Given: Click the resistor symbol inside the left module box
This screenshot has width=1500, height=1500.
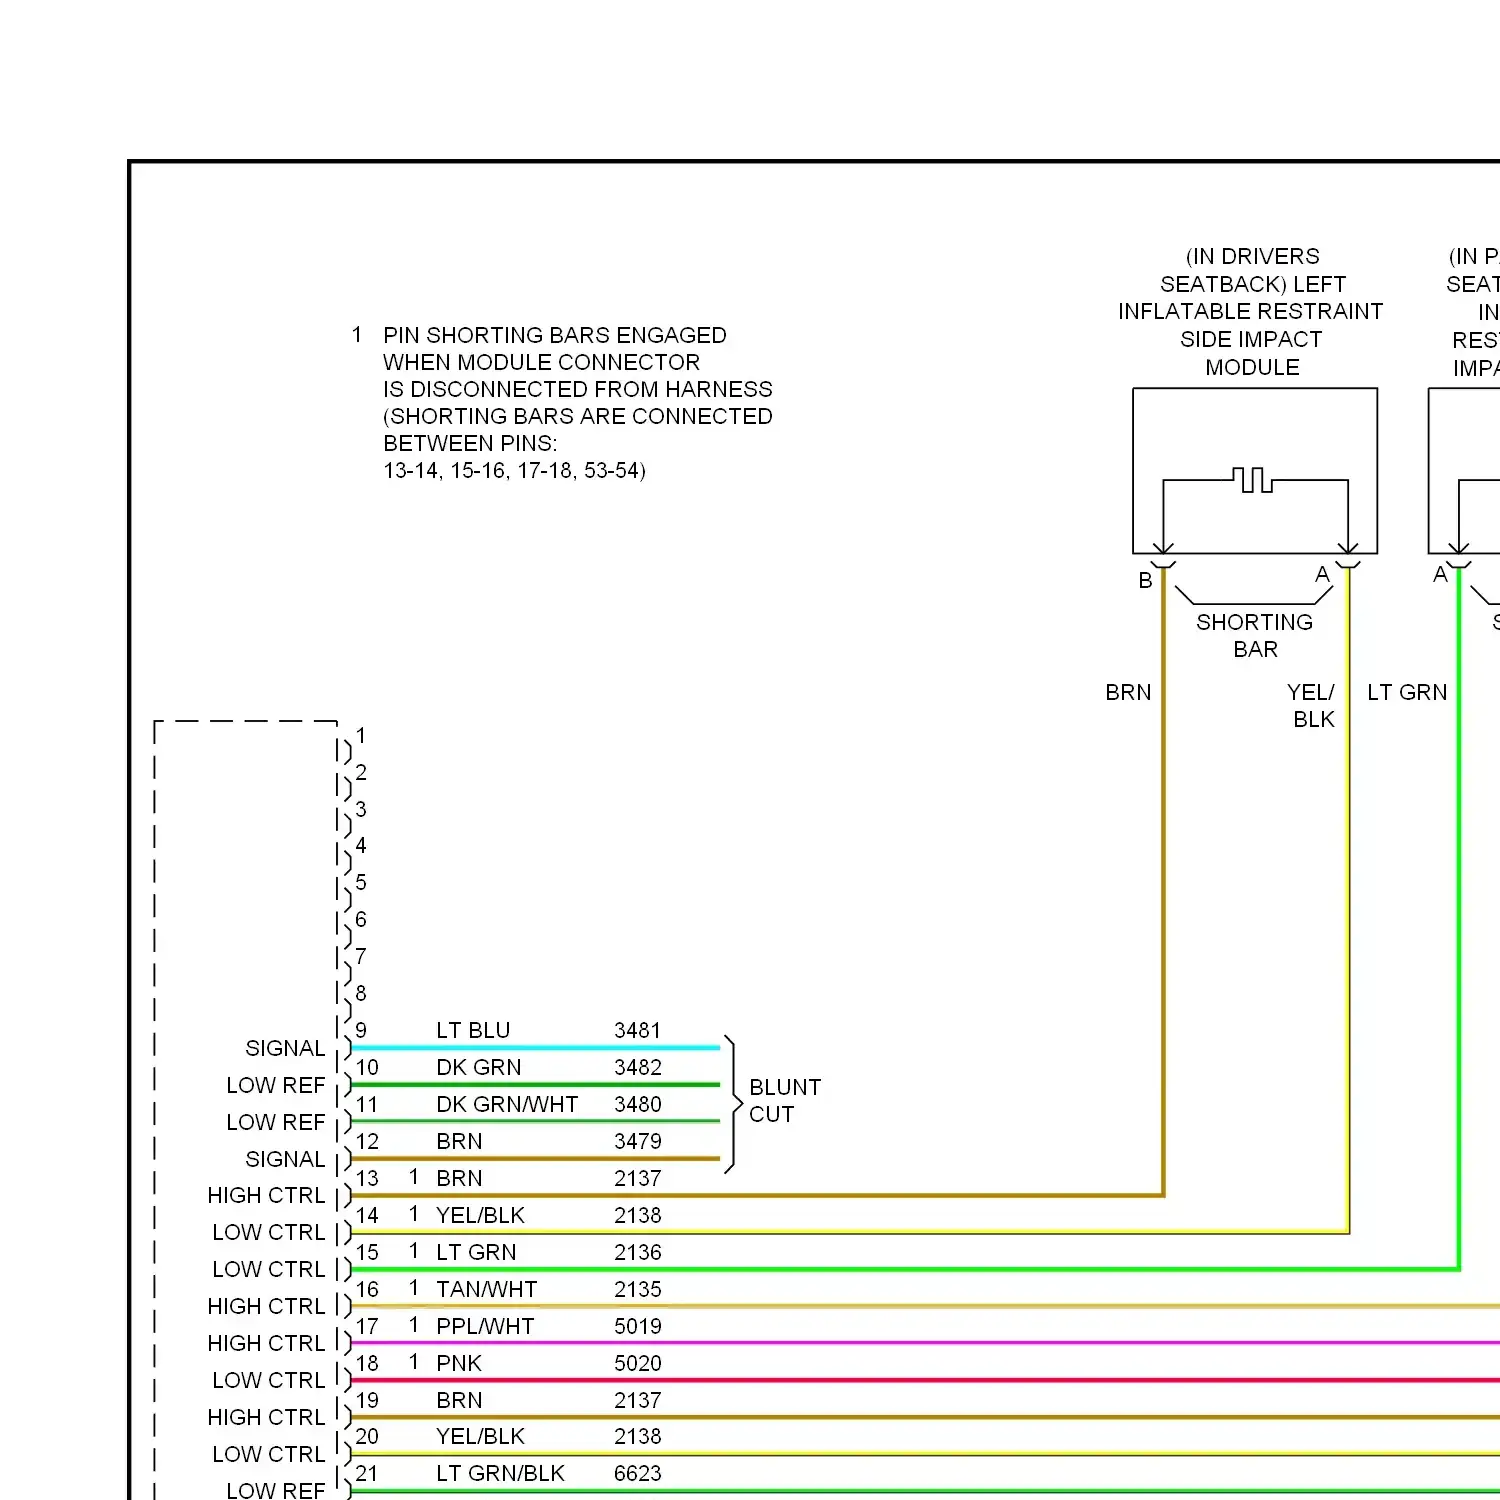Looking at the screenshot, I should click(x=1251, y=479).
